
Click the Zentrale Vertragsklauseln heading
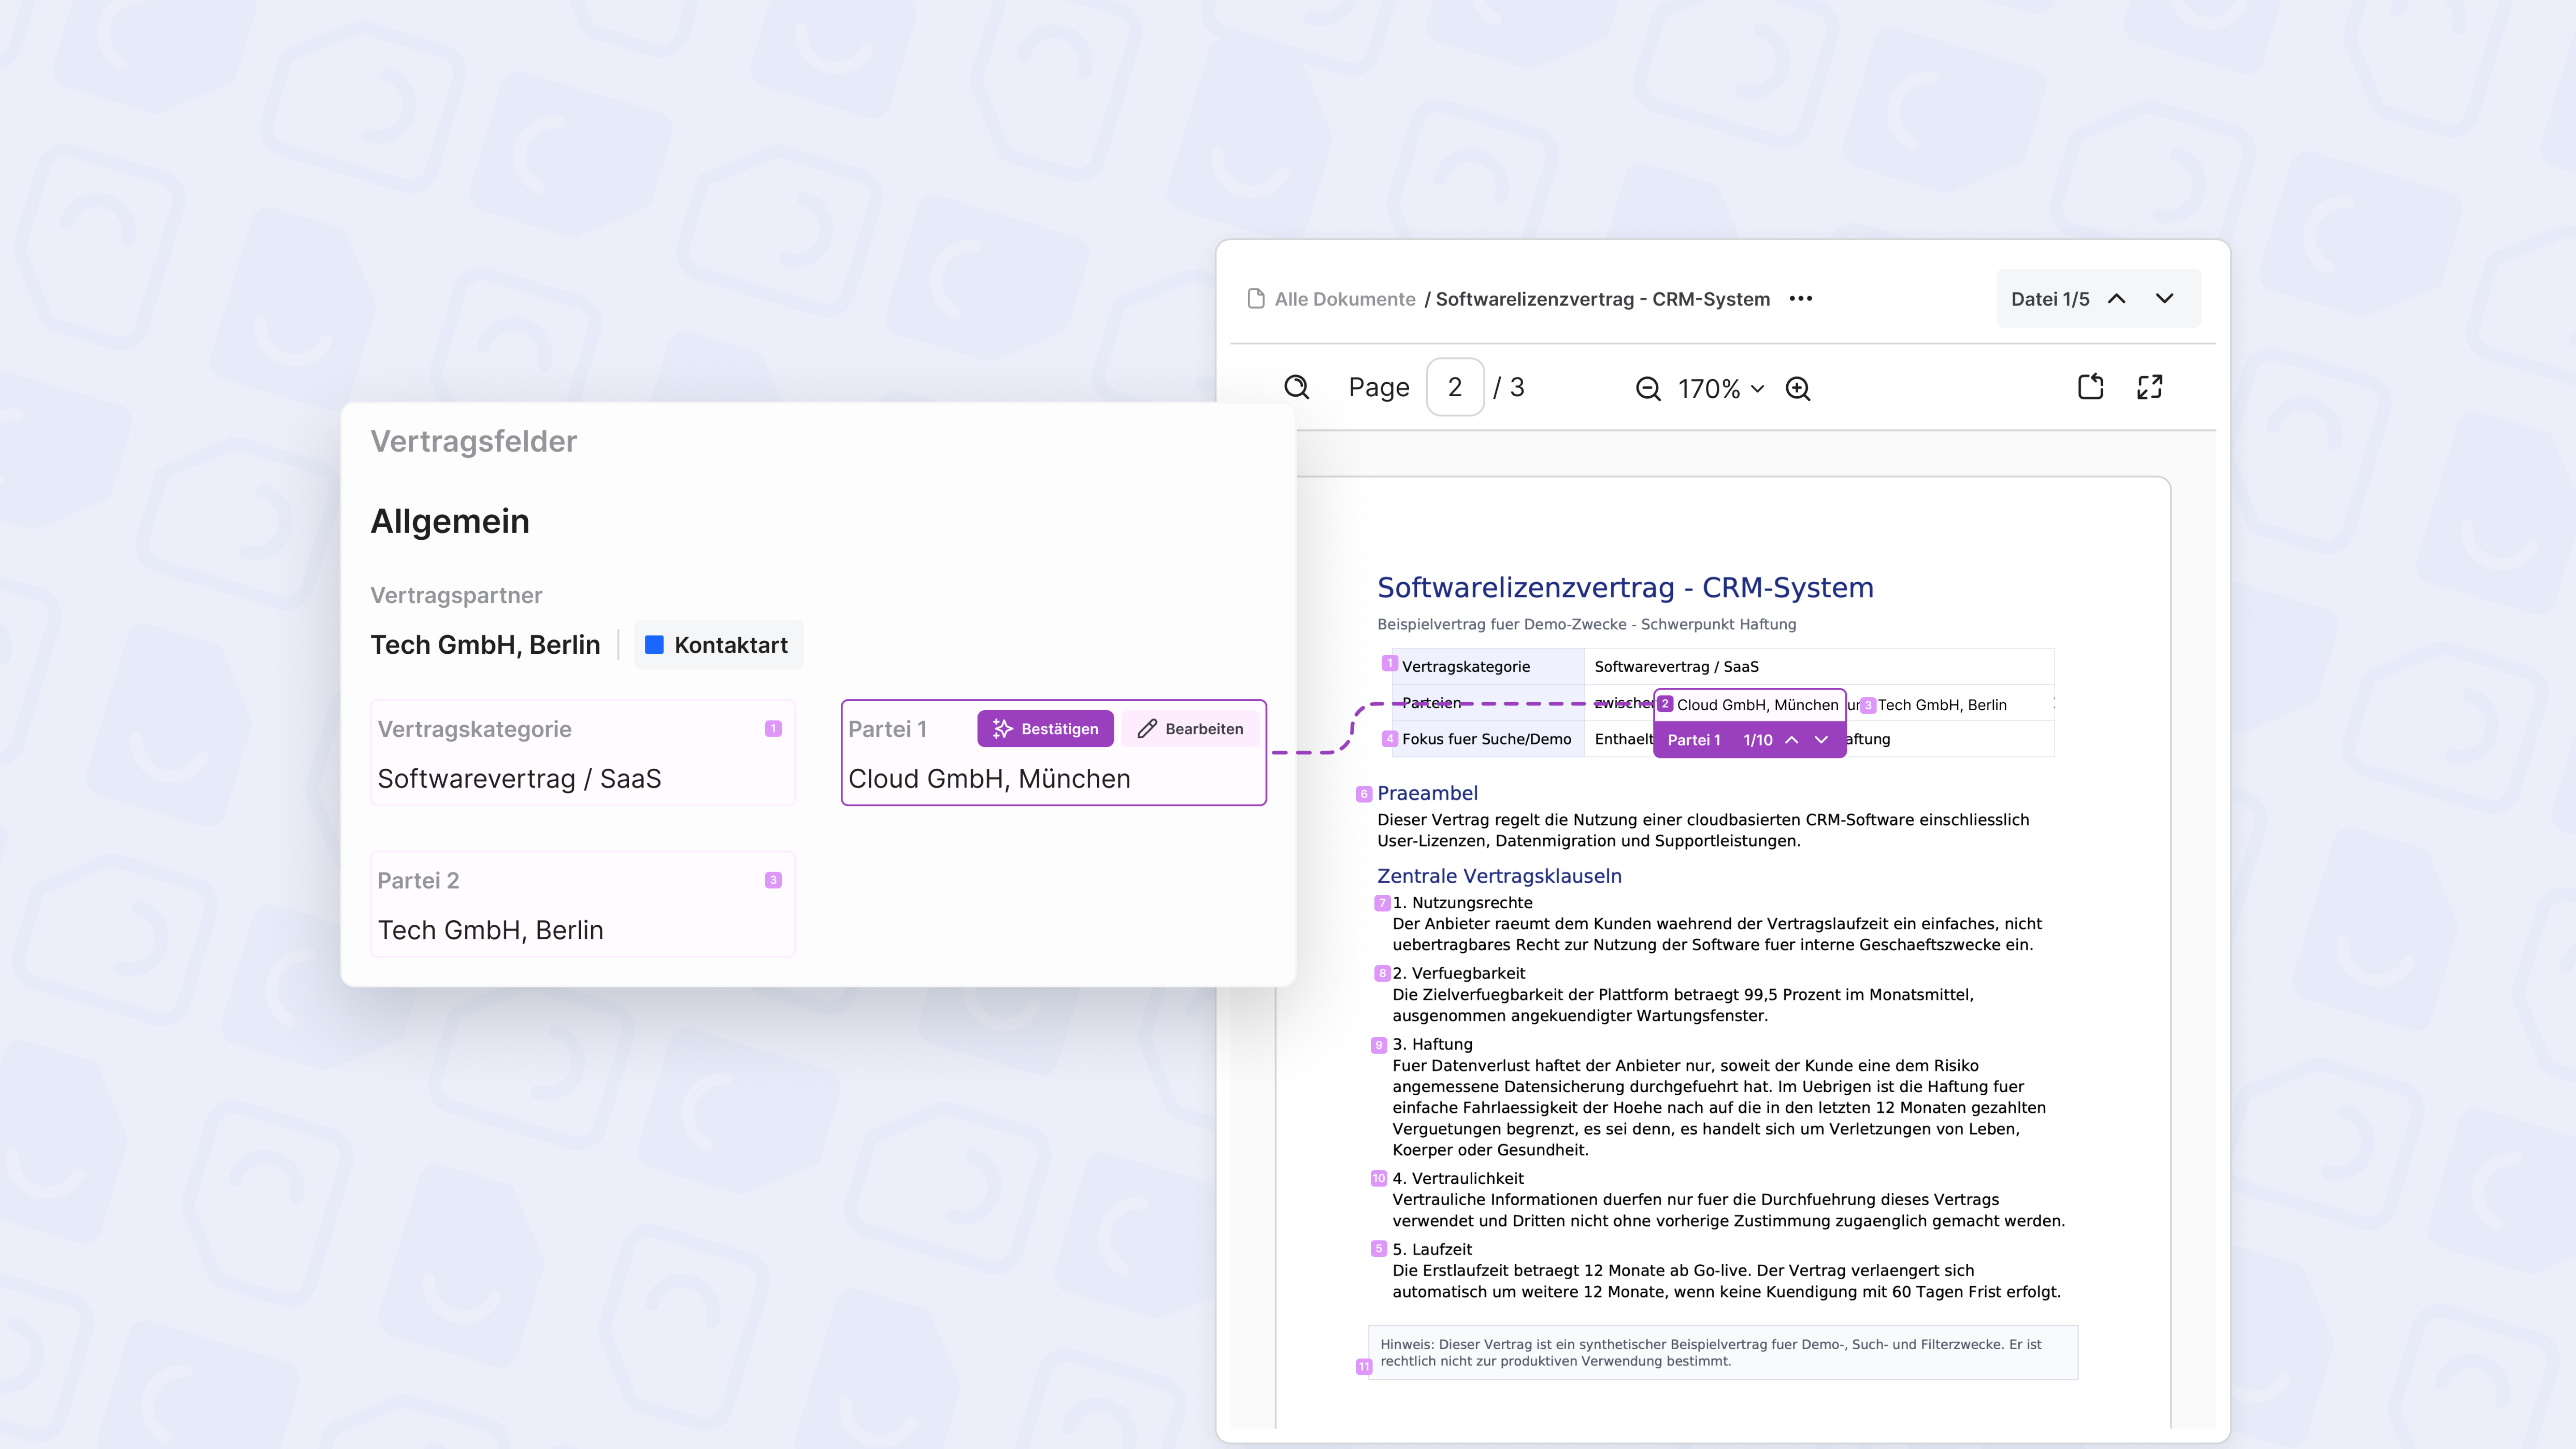[x=1499, y=876]
